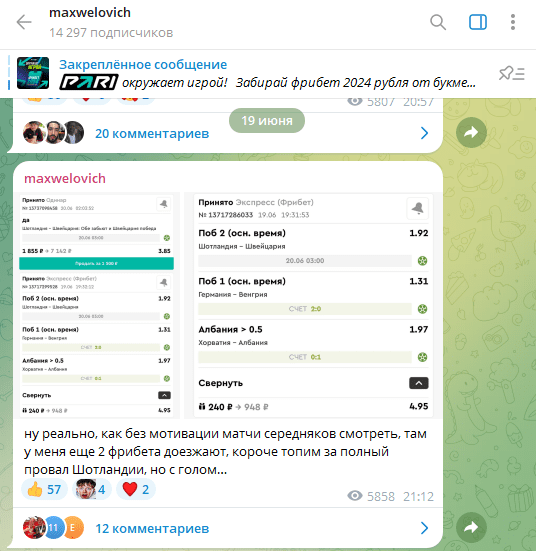
Task: Open the right express bet screenshot
Action: [x=313, y=305]
